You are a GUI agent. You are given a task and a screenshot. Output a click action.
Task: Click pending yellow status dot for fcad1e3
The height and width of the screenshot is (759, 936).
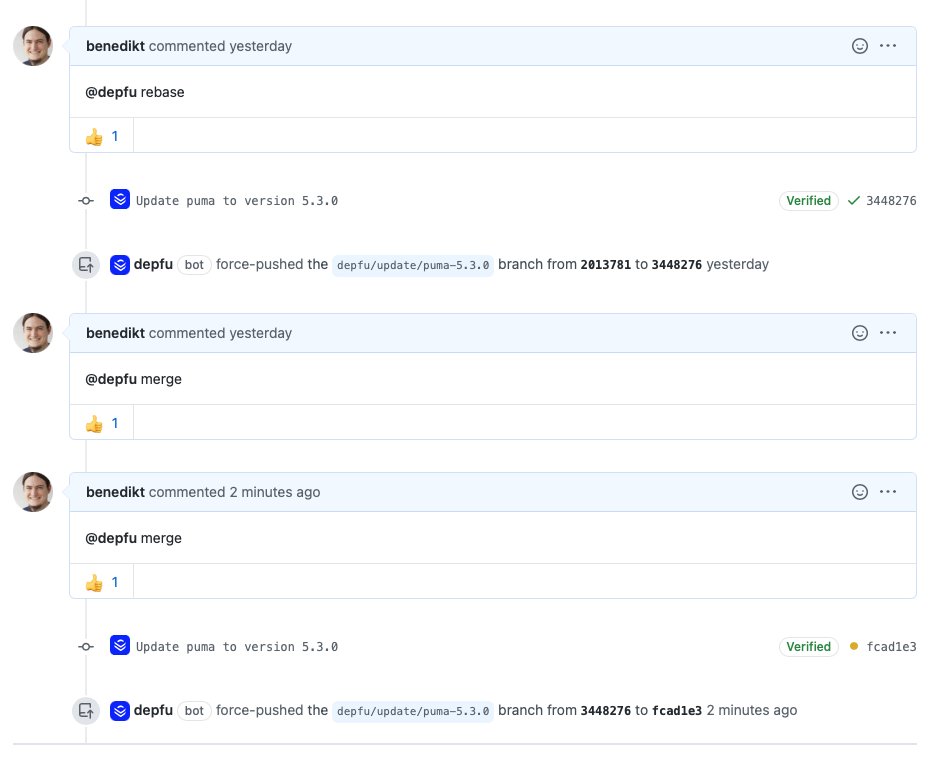(x=854, y=646)
